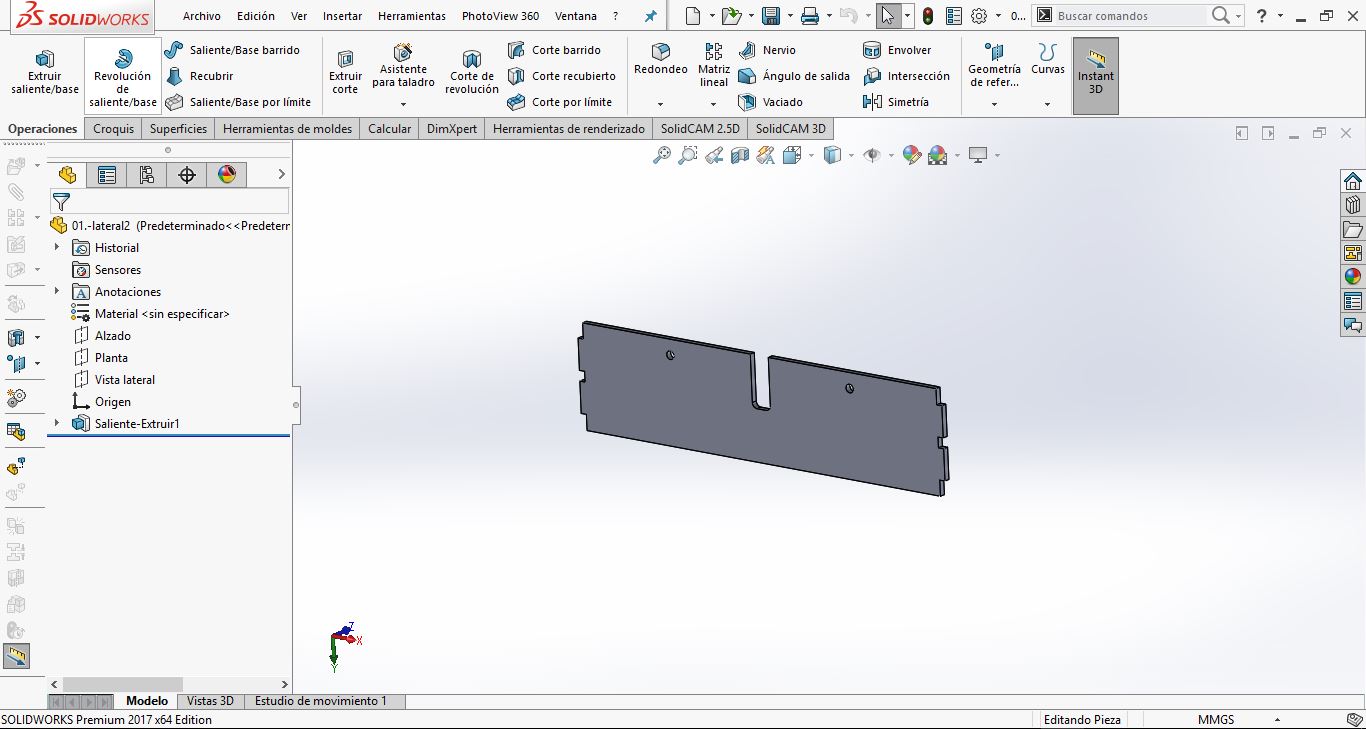This screenshot has height=729, width=1366.
Task: Toggle the section view
Action: [740, 155]
